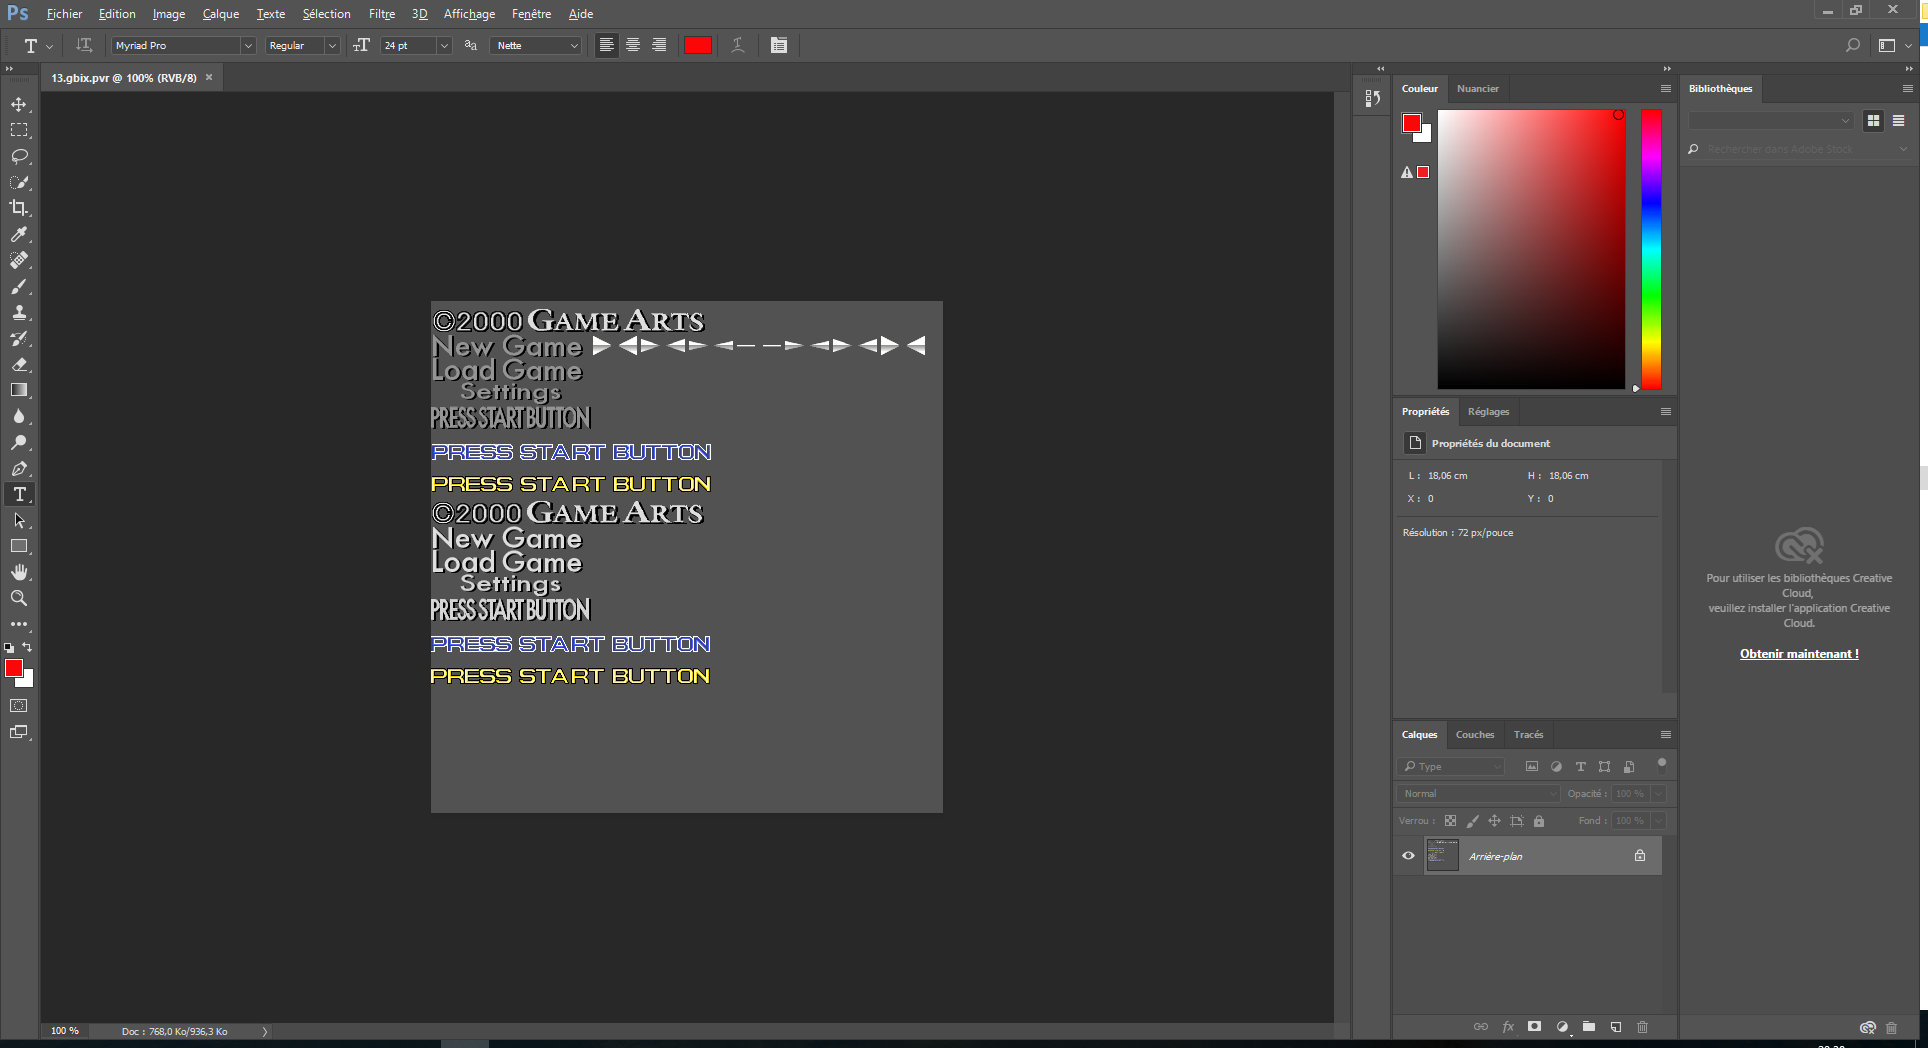Select the Rectangle shape tool

(19, 546)
